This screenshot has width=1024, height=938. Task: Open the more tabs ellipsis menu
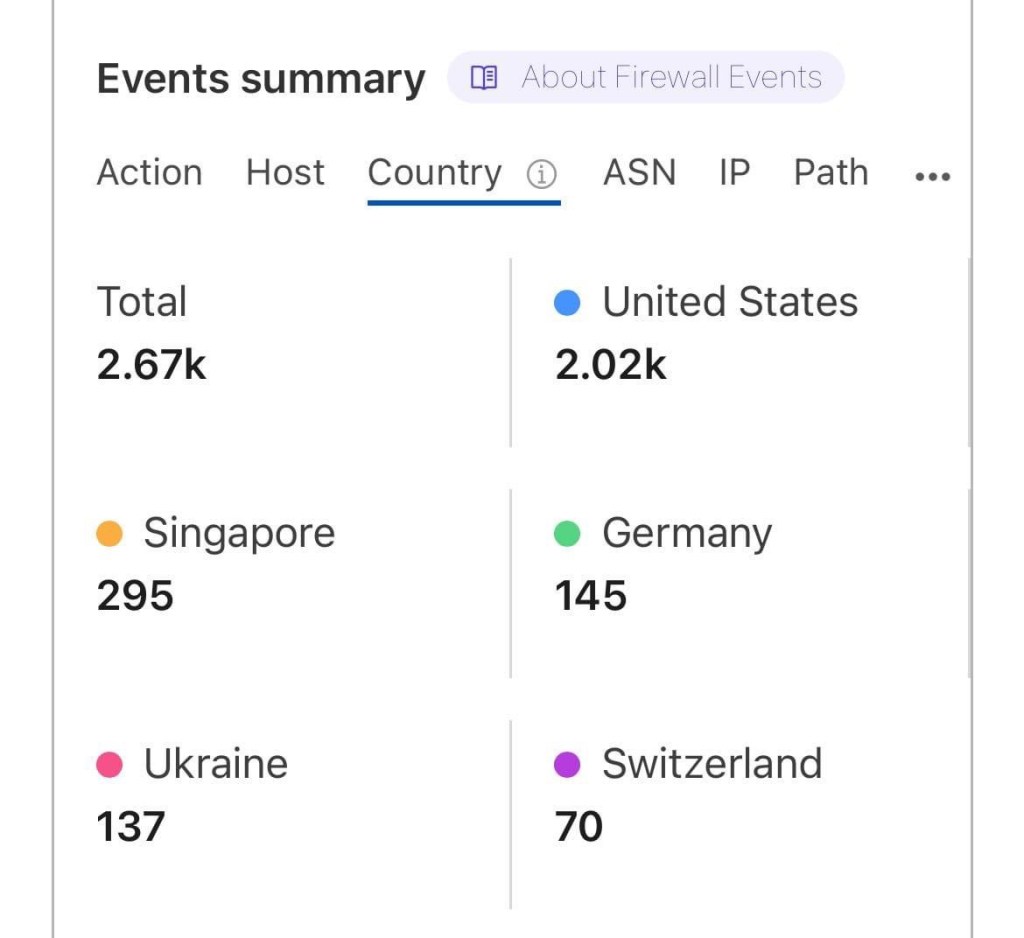(932, 177)
